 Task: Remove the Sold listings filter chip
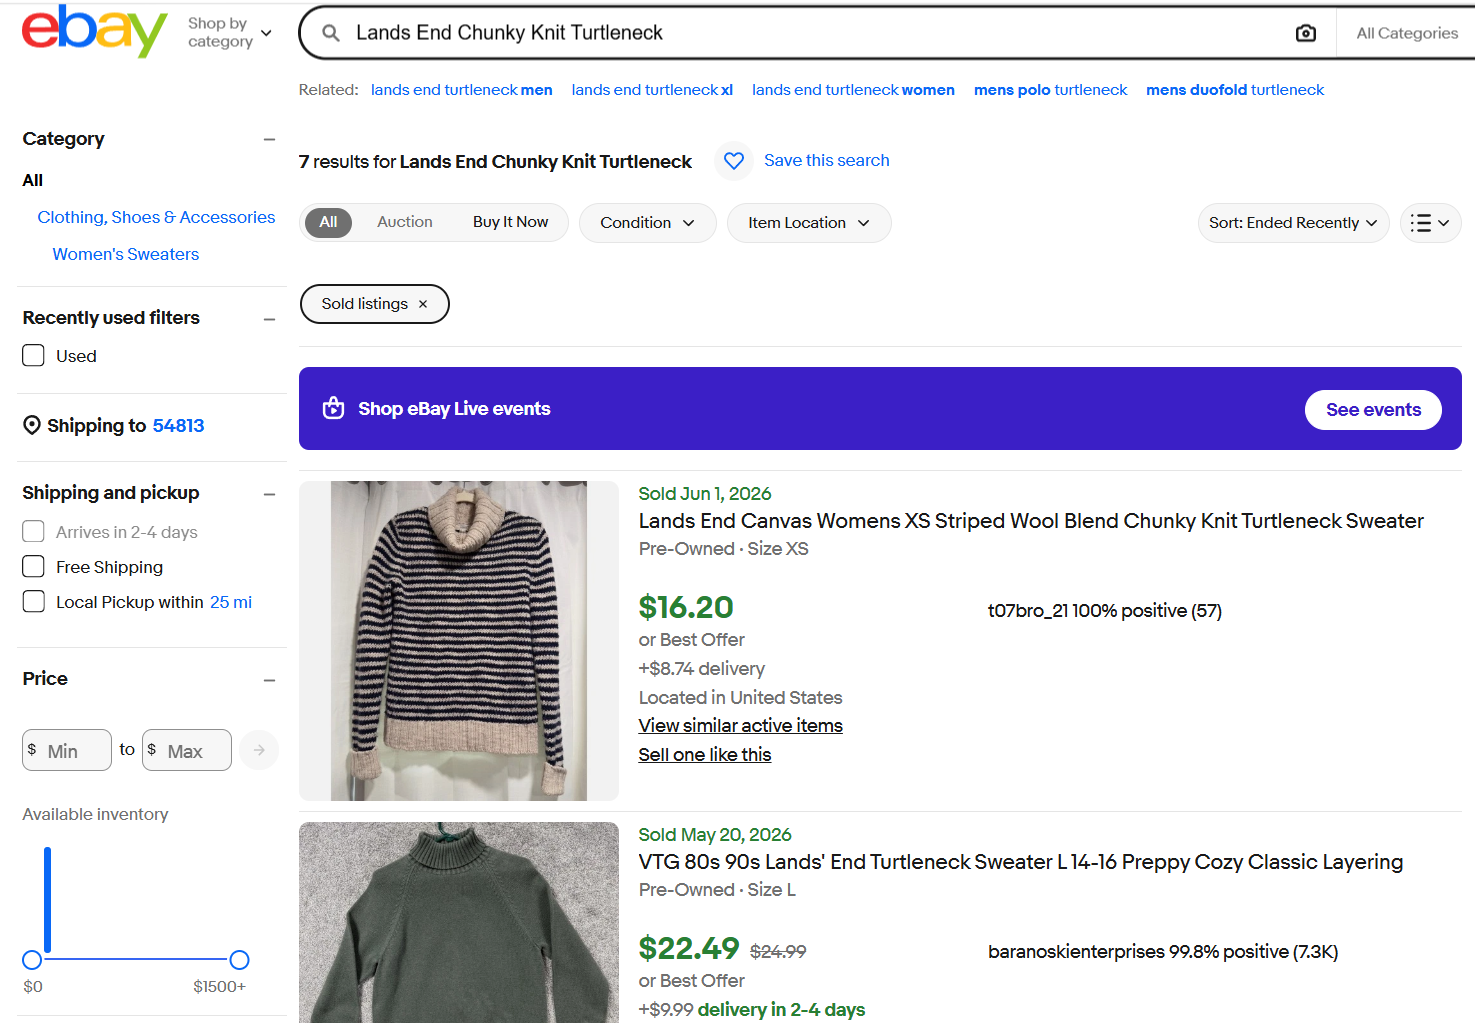423,304
